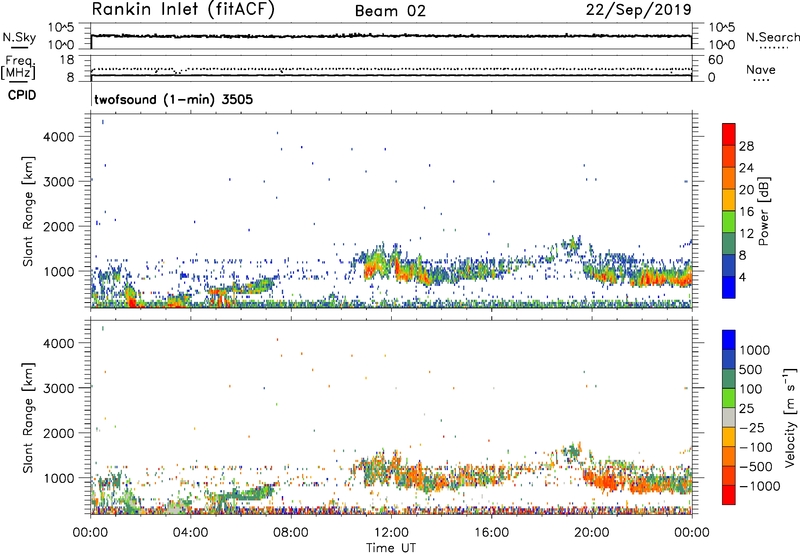The image size is (800, 554).
Task: Click the '2000' tick on velocity panel axis
Action: tap(58, 433)
